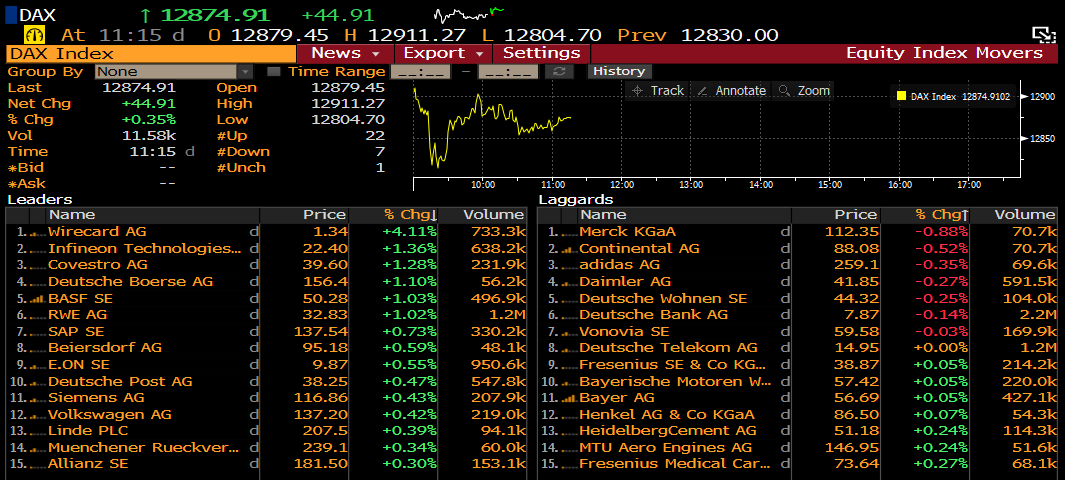Click the bar-chart icon beside Bayer AG
The width and height of the screenshot is (1065, 480).
569,398
